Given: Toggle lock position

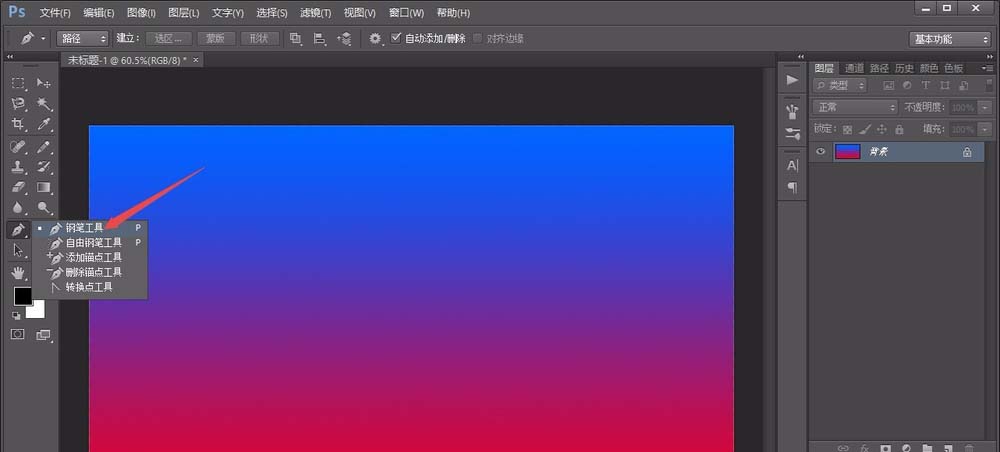Looking at the screenshot, I should tap(882, 129).
